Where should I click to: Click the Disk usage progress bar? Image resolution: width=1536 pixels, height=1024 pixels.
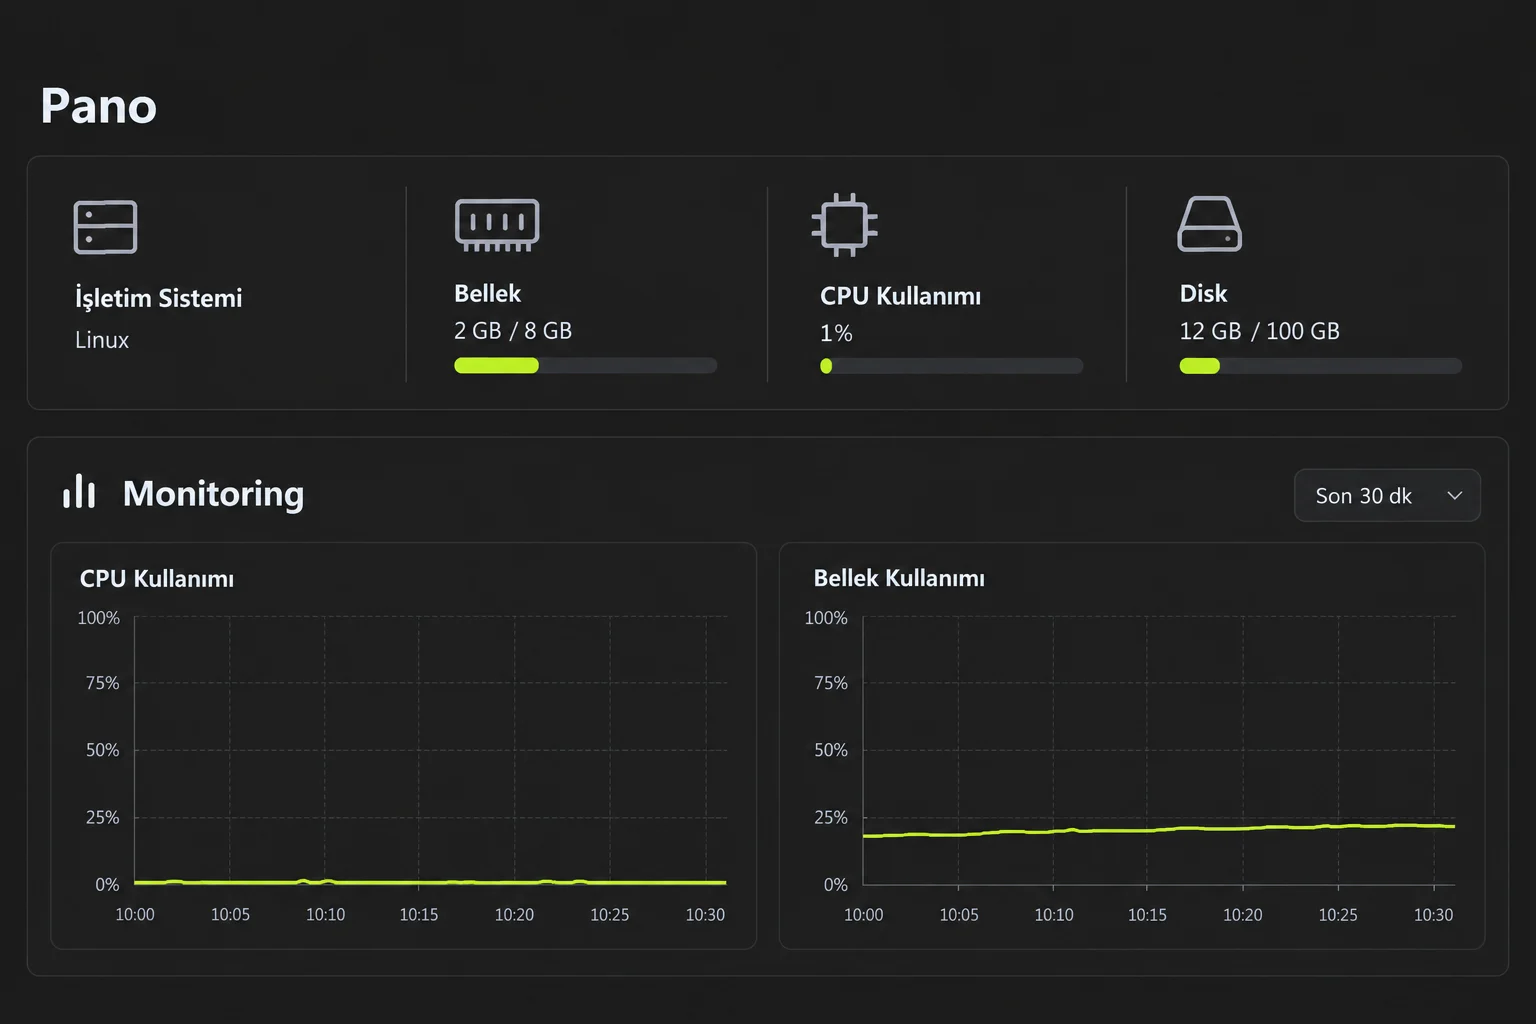1320,366
